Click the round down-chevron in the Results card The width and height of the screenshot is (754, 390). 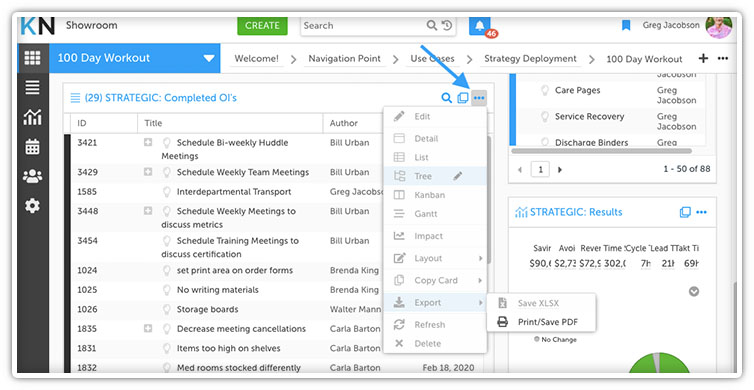tap(694, 291)
